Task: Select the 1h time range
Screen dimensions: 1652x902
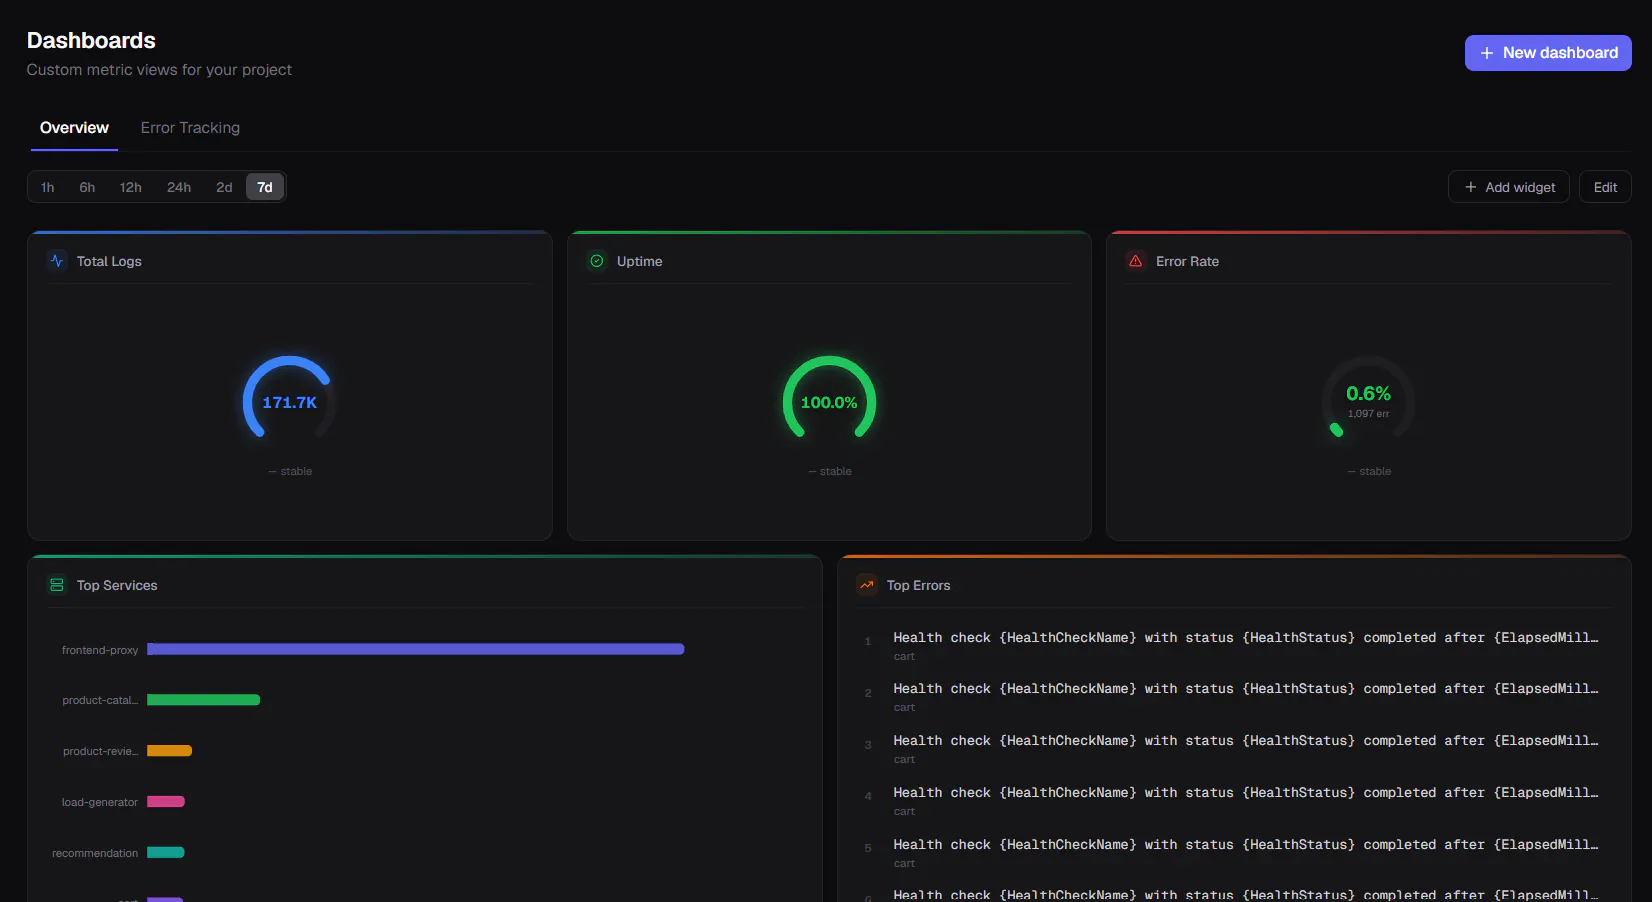Action: (x=47, y=187)
